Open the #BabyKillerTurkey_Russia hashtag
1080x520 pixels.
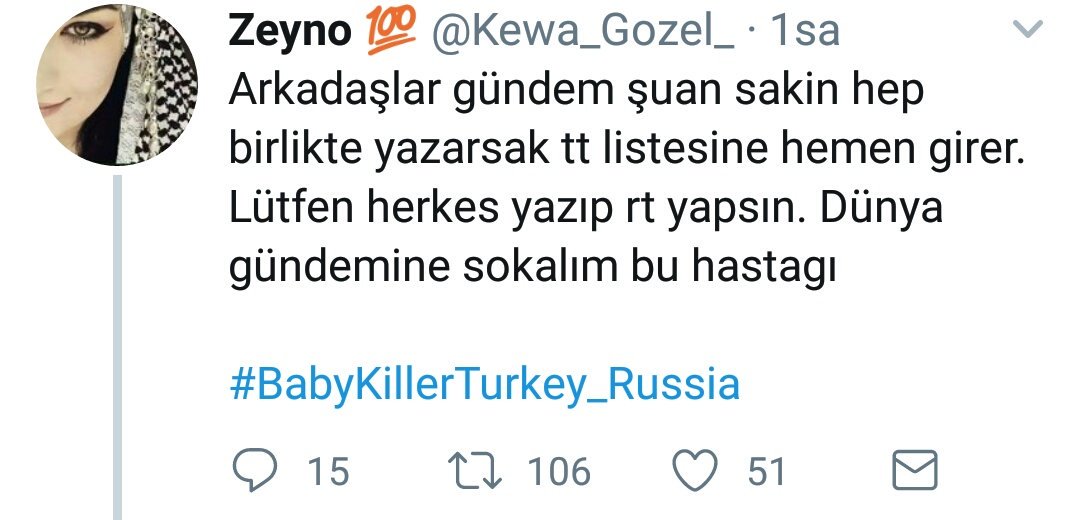coord(484,384)
